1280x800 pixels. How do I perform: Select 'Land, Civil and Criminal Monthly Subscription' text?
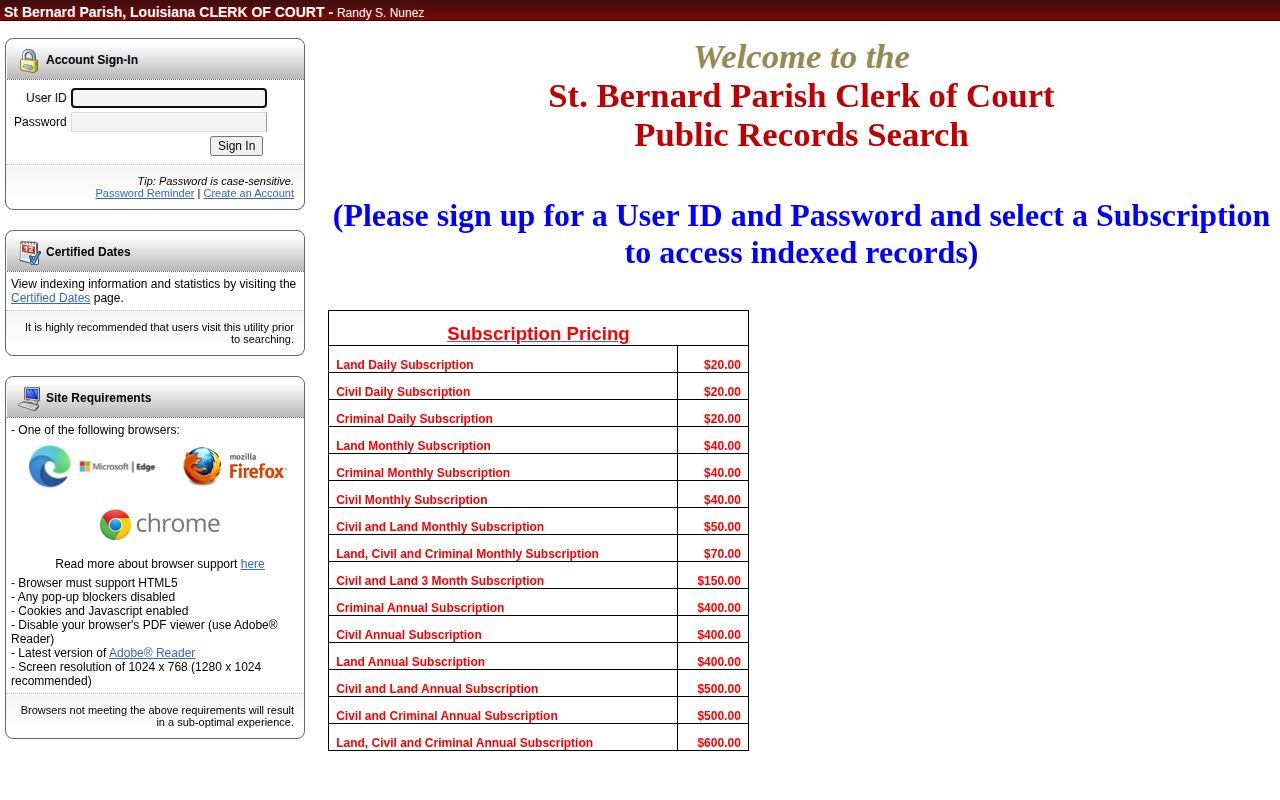click(467, 554)
